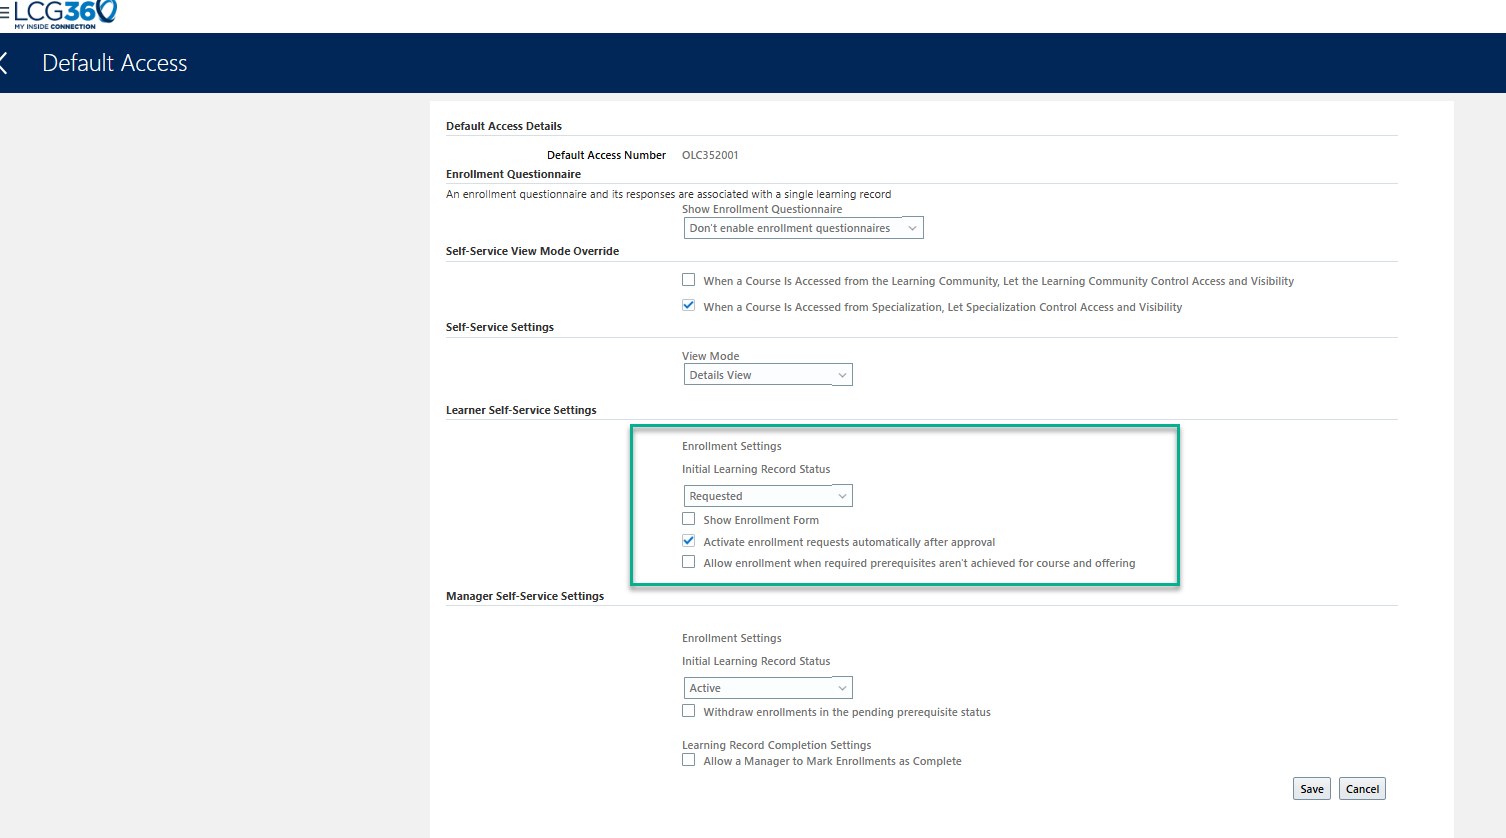
Task: Click the Default Access page title
Action: pyautogui.click(x=114, y=62)
